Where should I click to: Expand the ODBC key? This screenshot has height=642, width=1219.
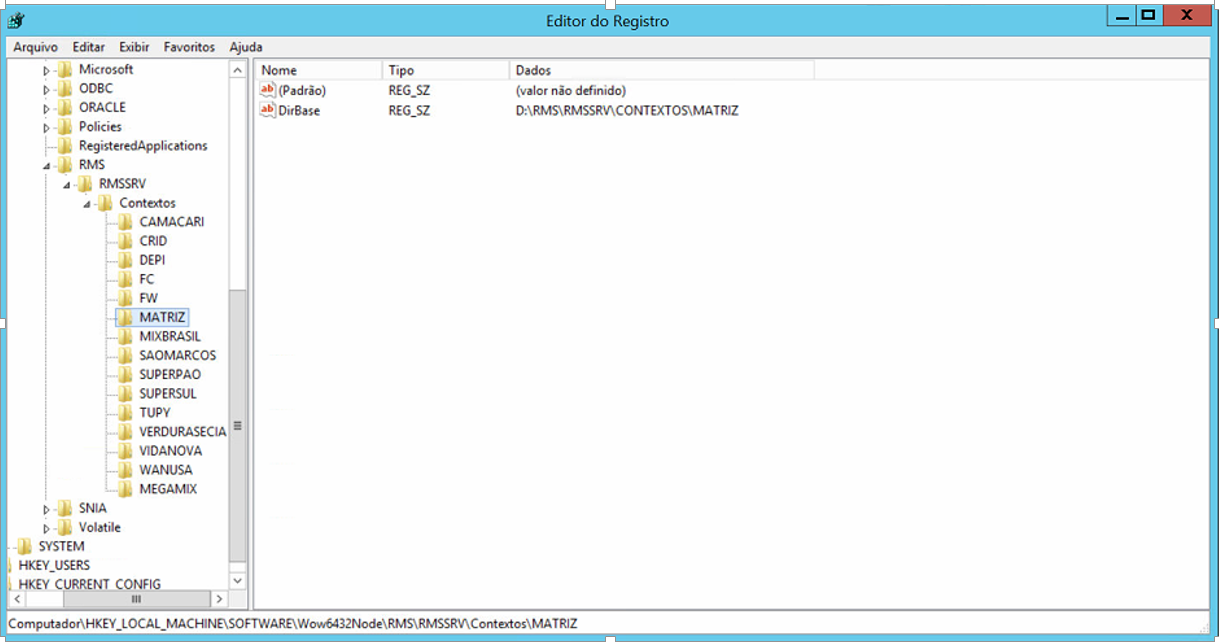click(46, 89)
